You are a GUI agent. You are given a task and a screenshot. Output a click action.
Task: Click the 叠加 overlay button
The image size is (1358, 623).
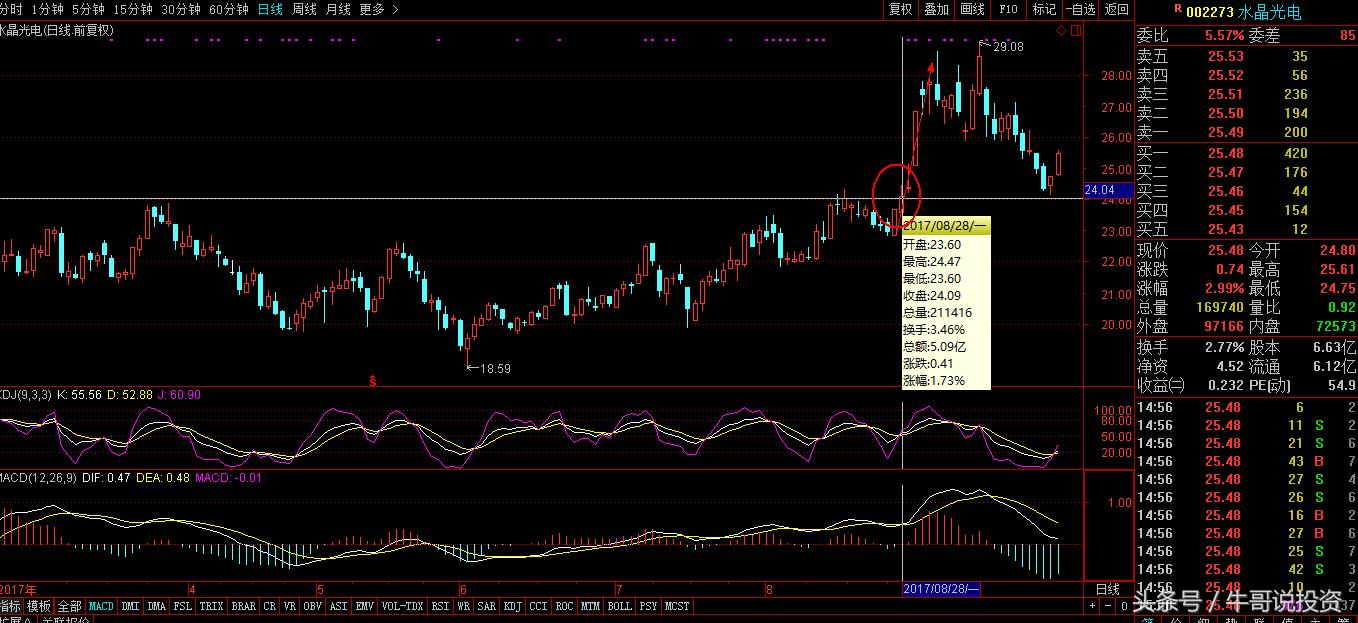coord(936,9)
